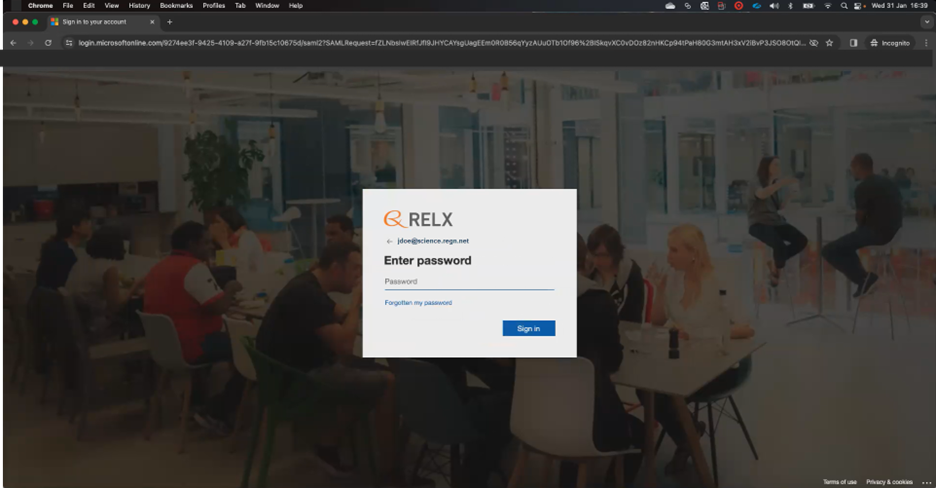
Task: Click the browser Back arrow
Action: coord(13,43)
